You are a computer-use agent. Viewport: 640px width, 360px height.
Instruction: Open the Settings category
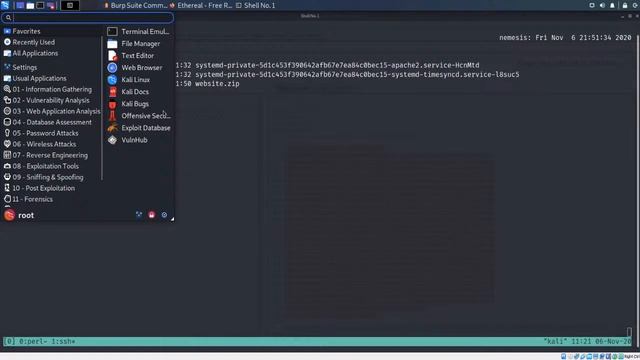(x=51, y=67)
